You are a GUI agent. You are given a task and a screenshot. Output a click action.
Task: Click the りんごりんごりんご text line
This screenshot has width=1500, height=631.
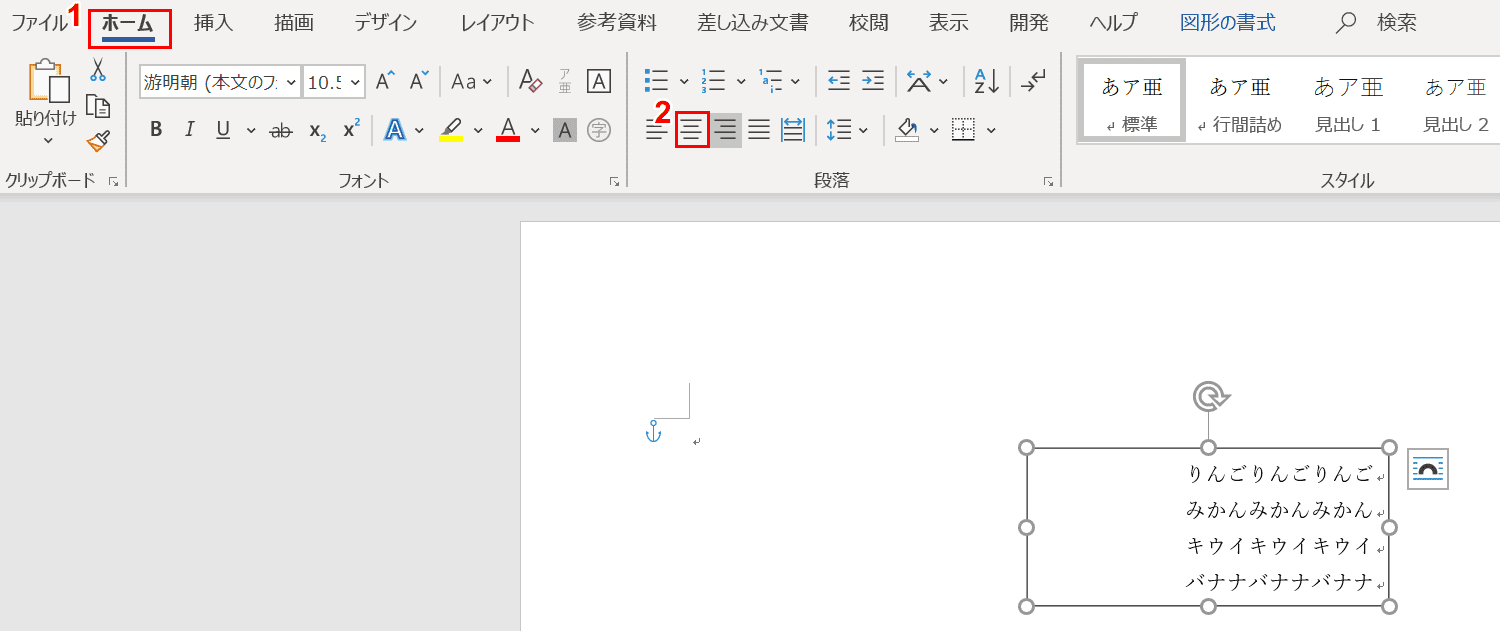coord(1280,473)
